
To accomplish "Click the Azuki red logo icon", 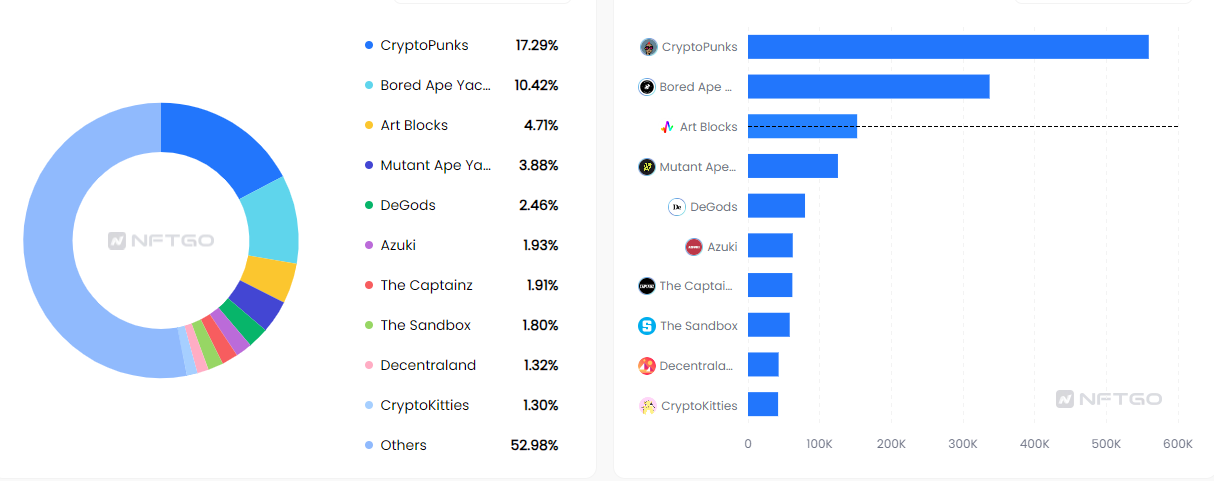I will coord(694,247).
